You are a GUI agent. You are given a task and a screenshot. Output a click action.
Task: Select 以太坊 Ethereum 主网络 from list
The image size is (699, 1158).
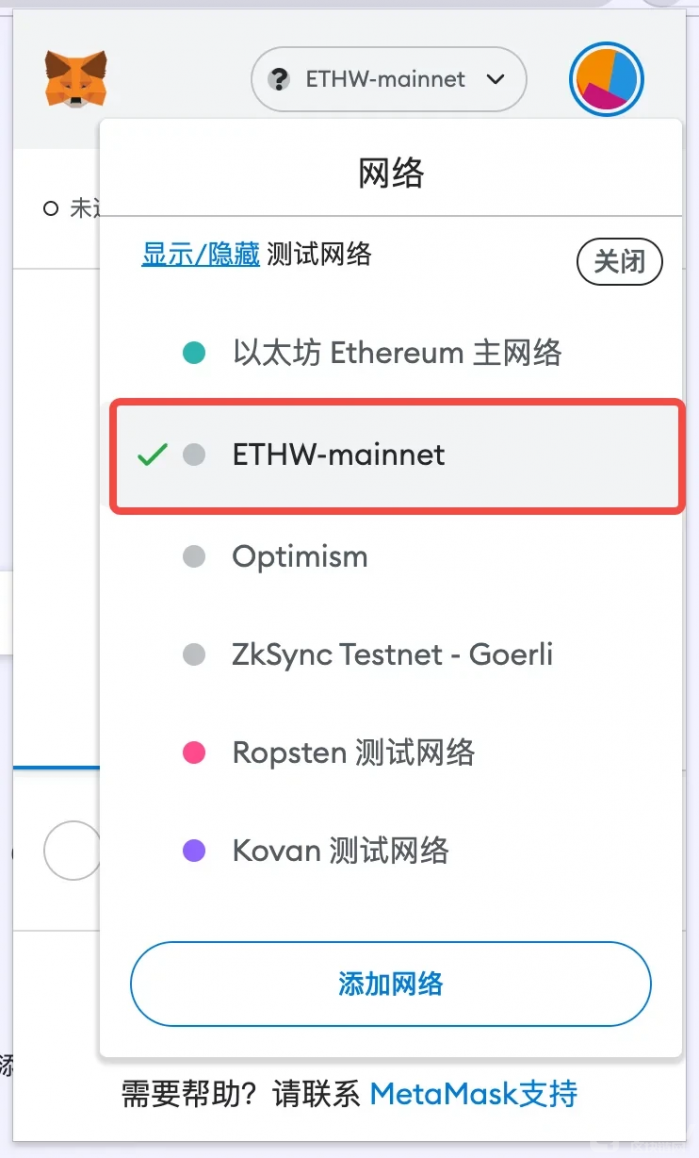coord(397,353)
